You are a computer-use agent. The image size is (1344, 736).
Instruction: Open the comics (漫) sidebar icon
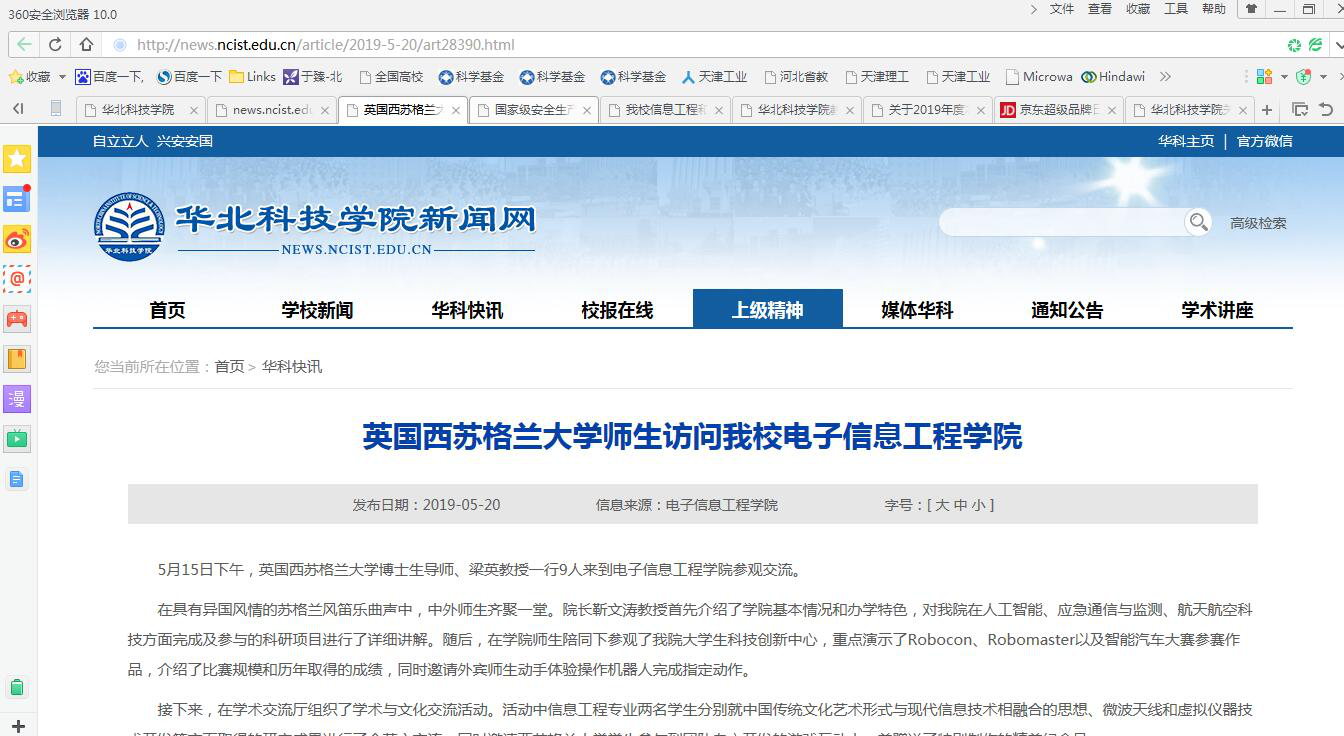coord(17,399)
